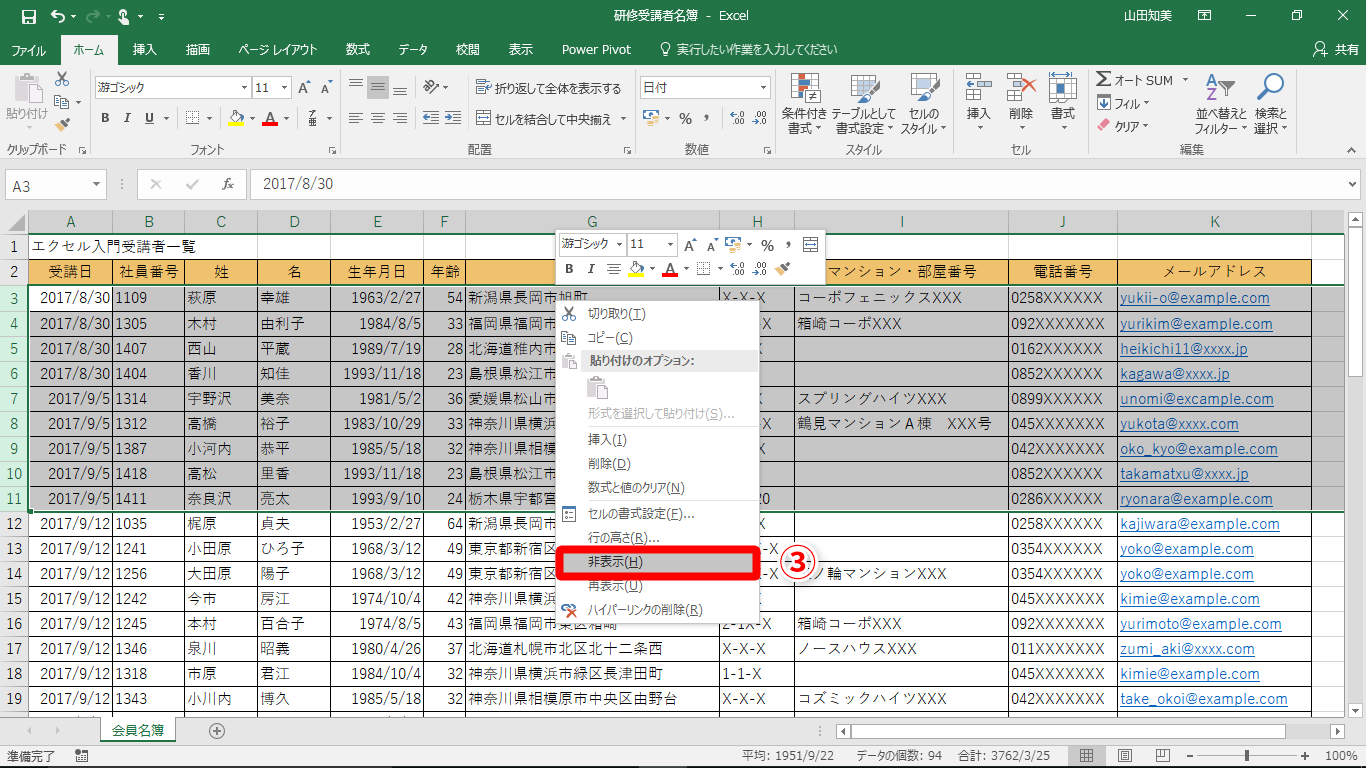The width and height of the screenshot is (1366, 768).
Task: Click the 共有 share button
Action: point(1338,49)
